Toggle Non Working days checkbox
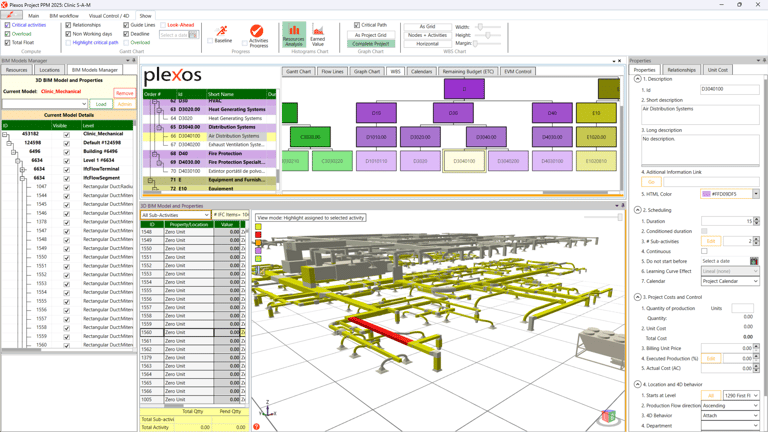This screenshot has height=432, width=768. click(68, 34)
